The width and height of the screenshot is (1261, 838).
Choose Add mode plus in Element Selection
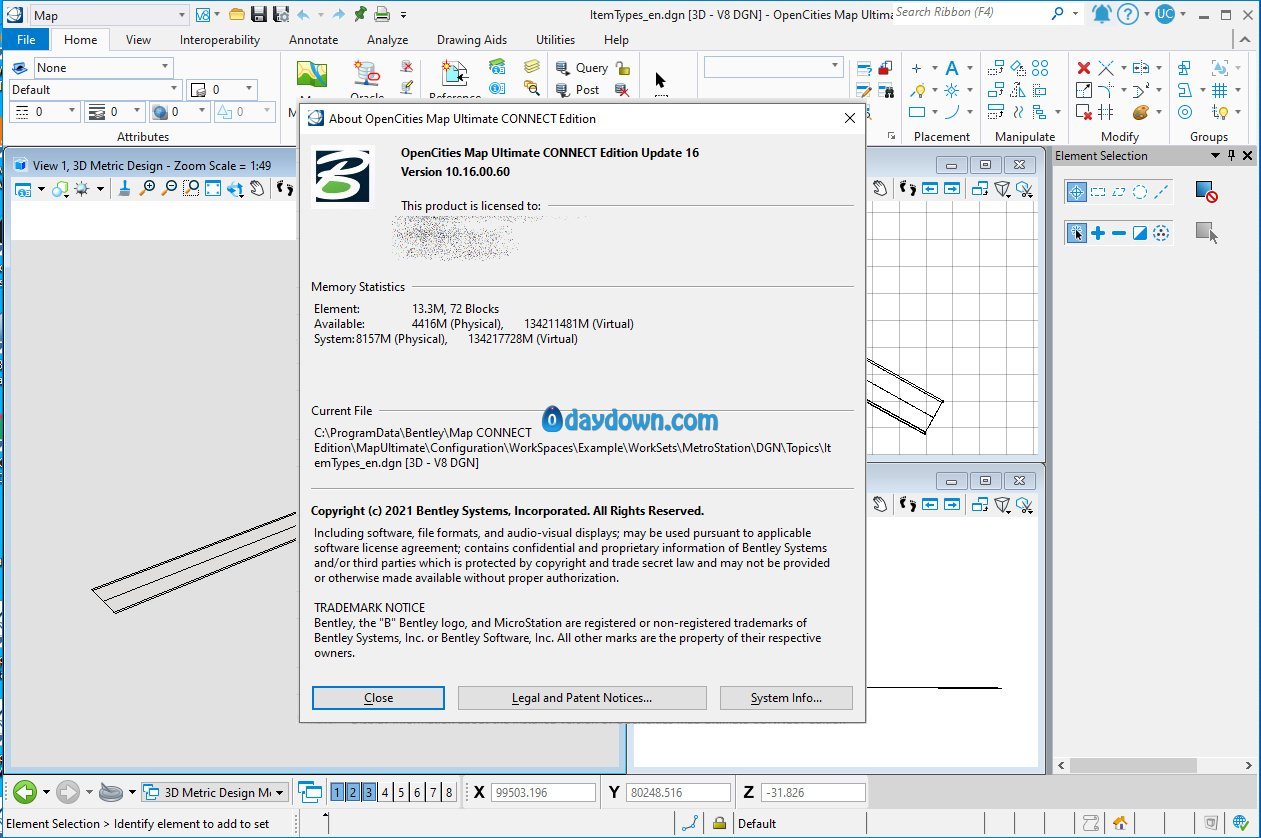[x=1098, y=233]
